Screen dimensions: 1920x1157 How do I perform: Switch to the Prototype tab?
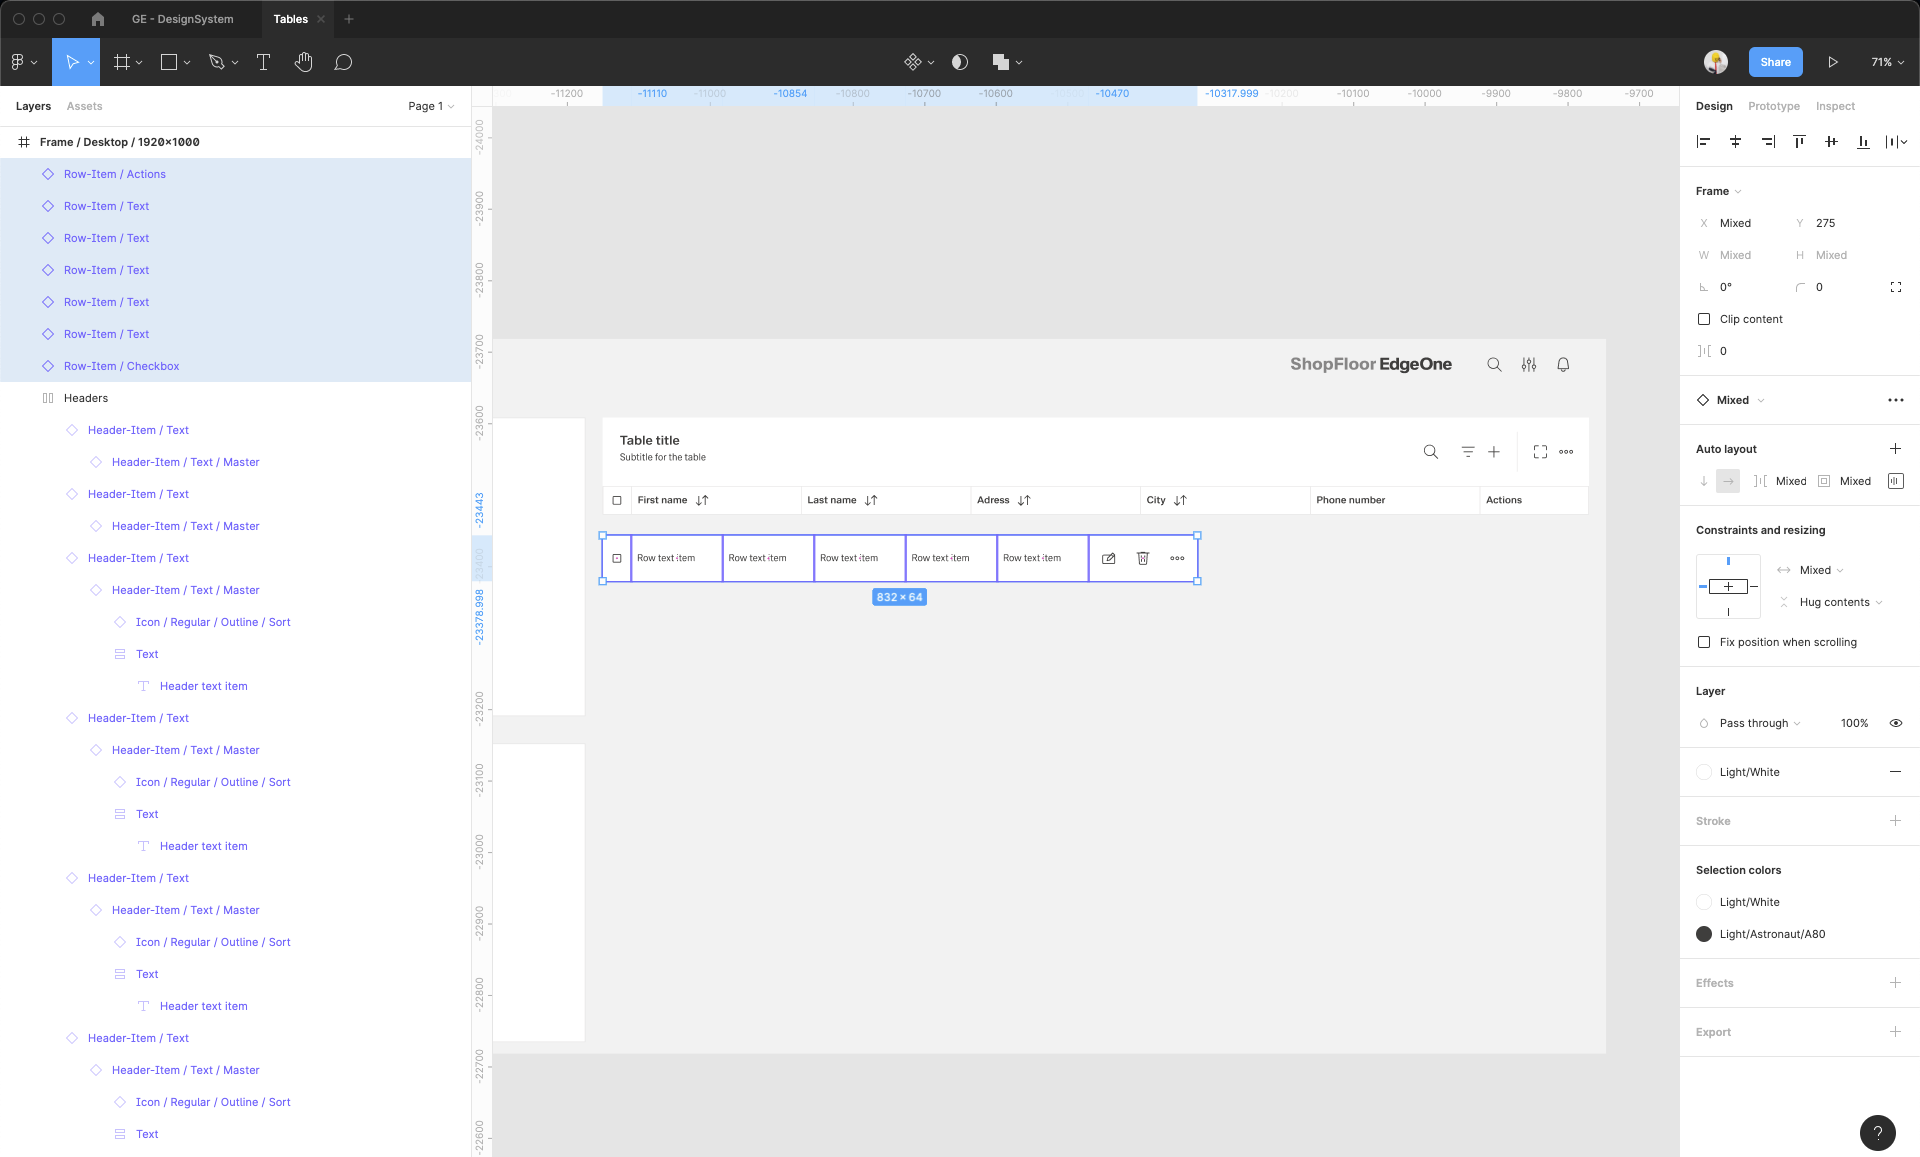pos(1773,106)
